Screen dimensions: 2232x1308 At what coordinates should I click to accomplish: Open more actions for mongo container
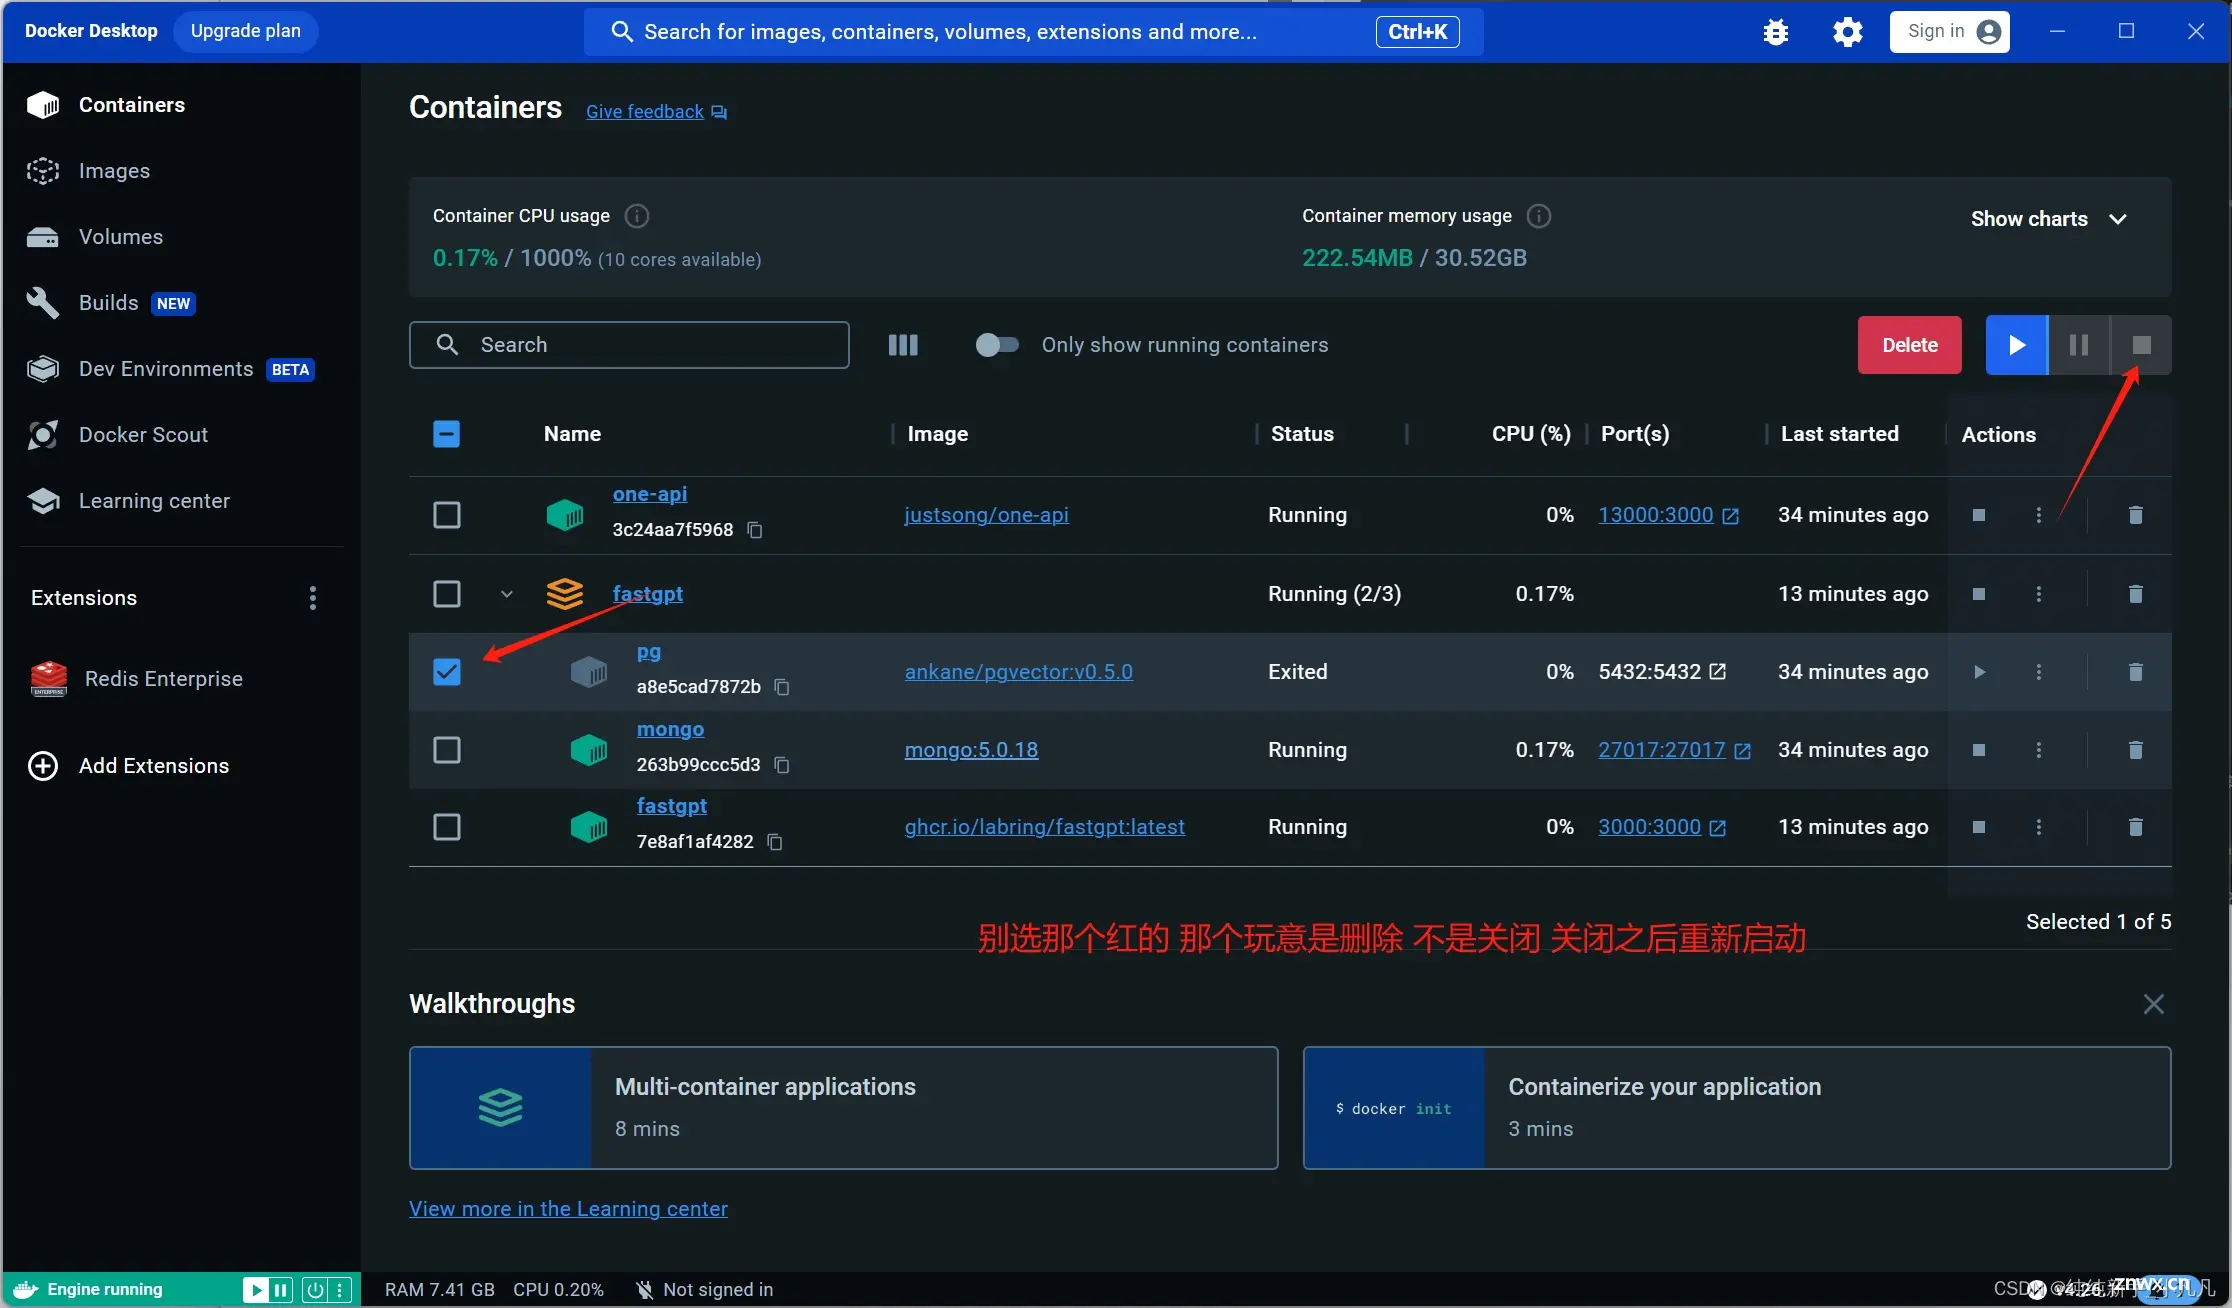[x=2039, y=750]
